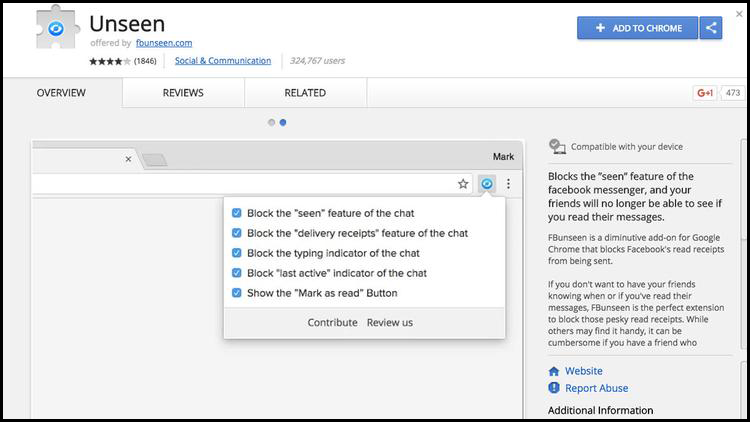Click the bookmark star icon

pos(463,184)
